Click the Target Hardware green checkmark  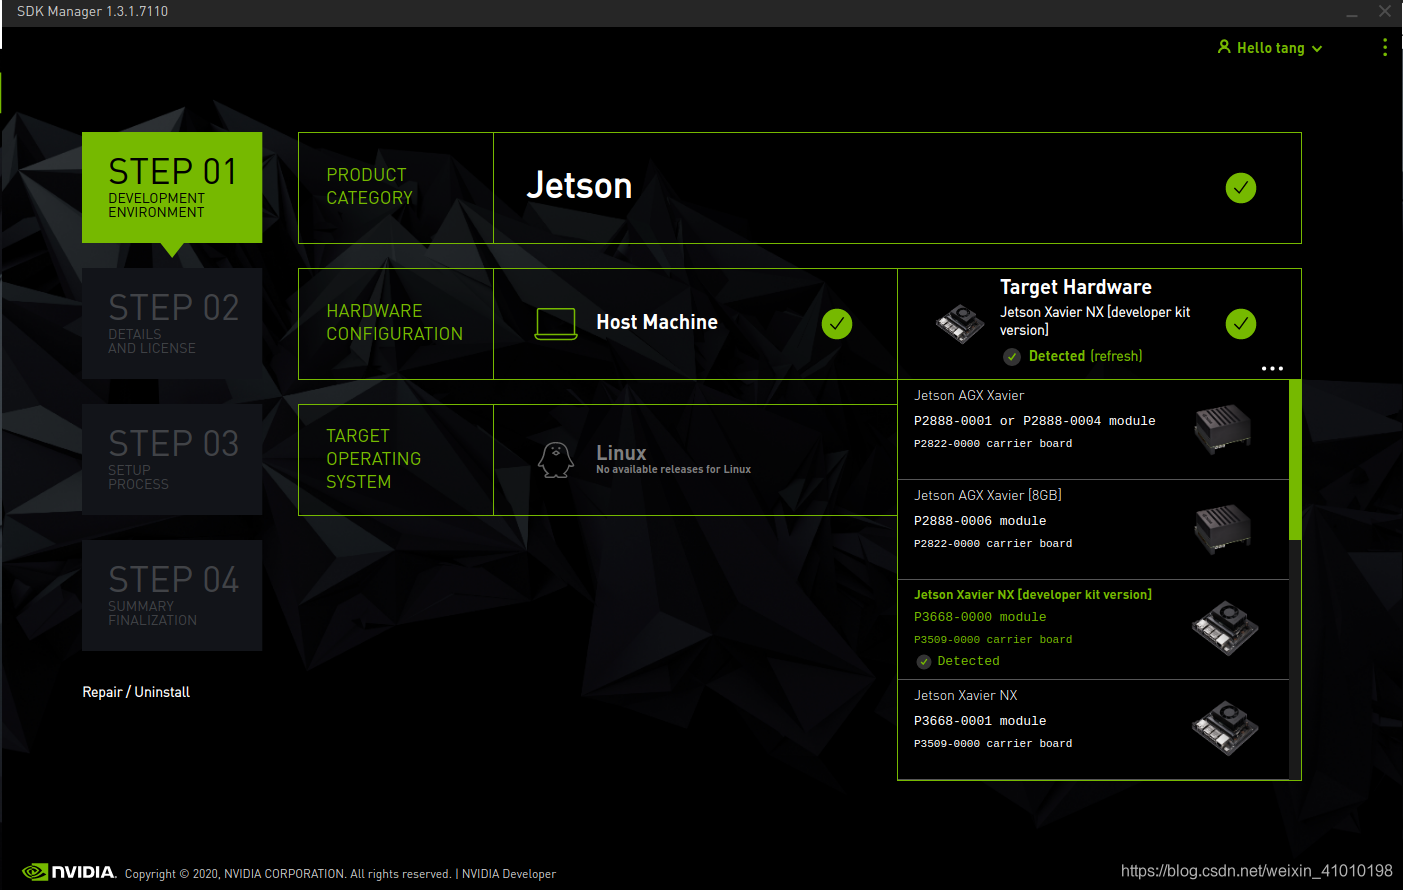click(1241, 324)
